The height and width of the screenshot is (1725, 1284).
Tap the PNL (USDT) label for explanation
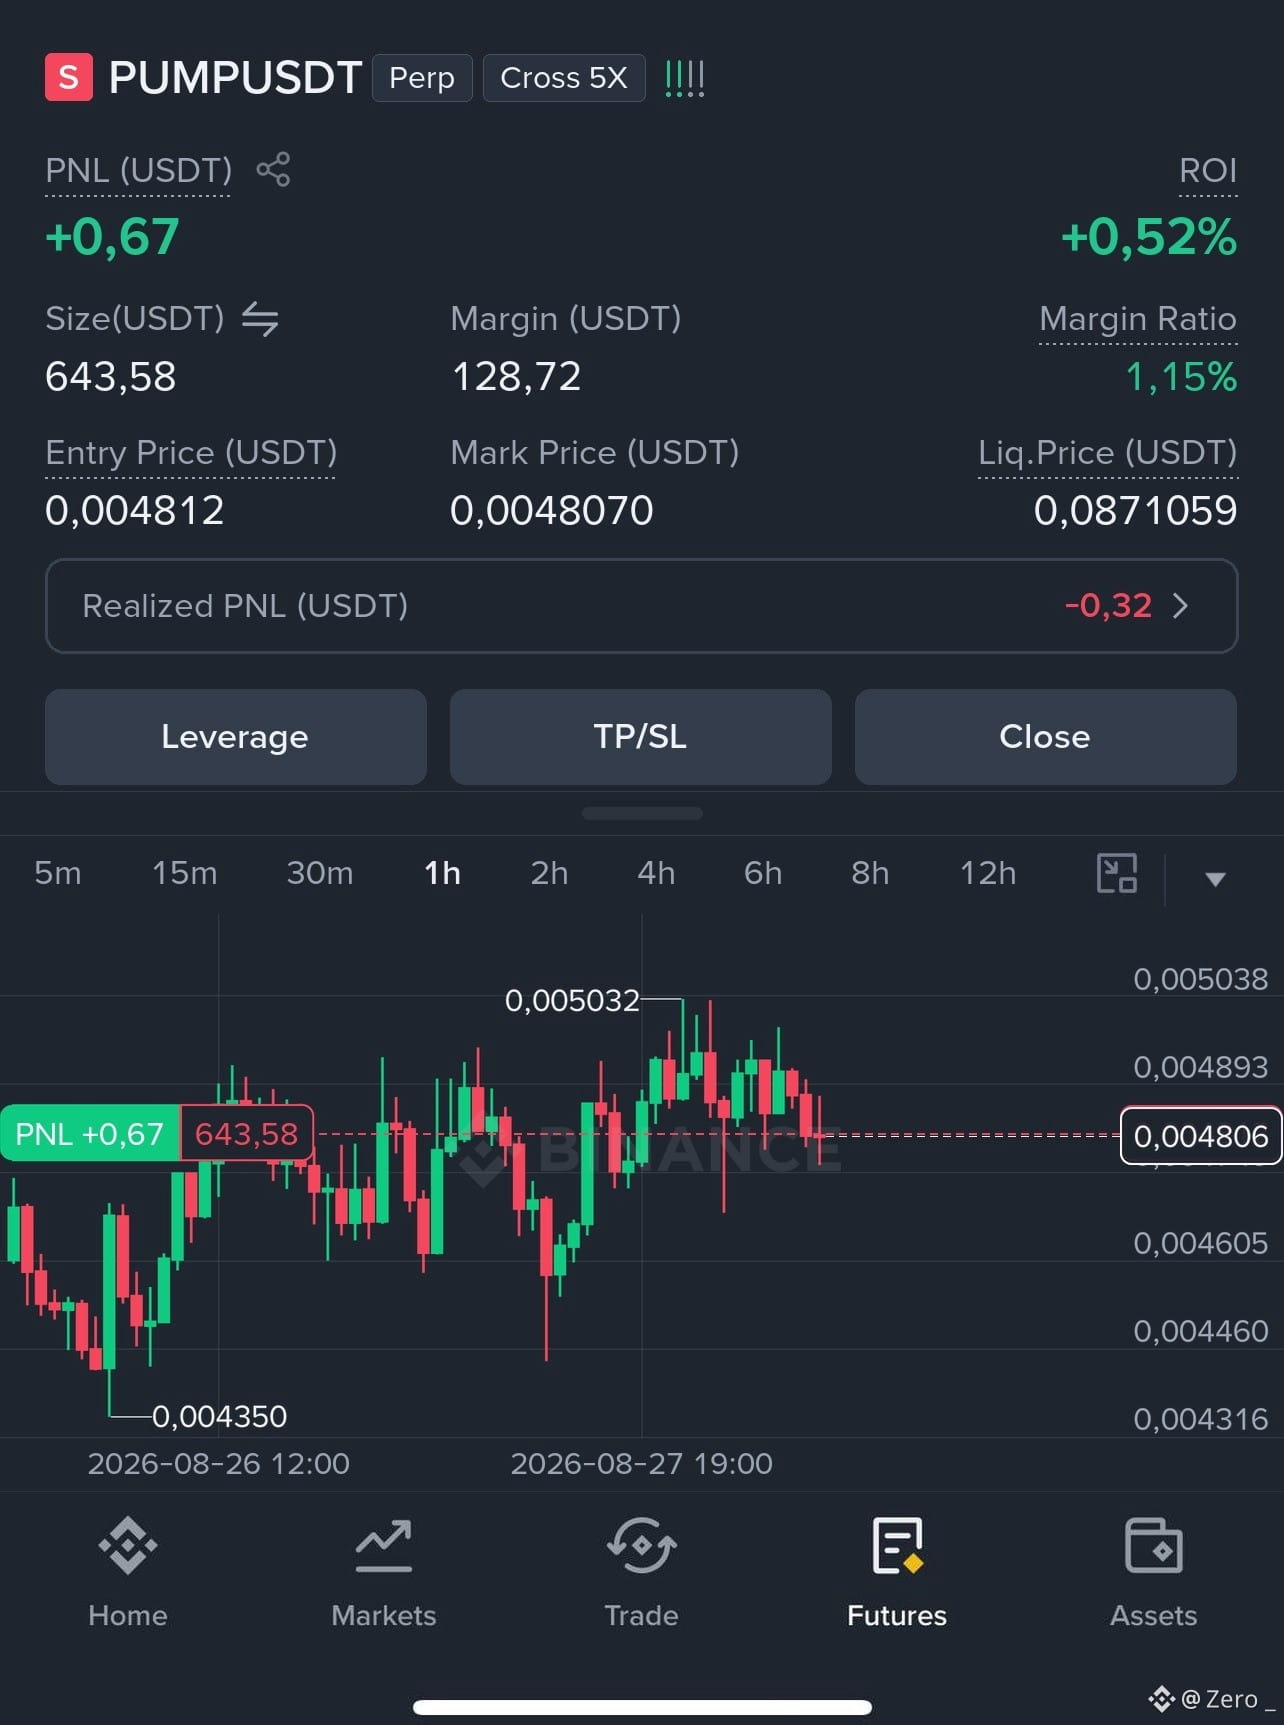138,170
